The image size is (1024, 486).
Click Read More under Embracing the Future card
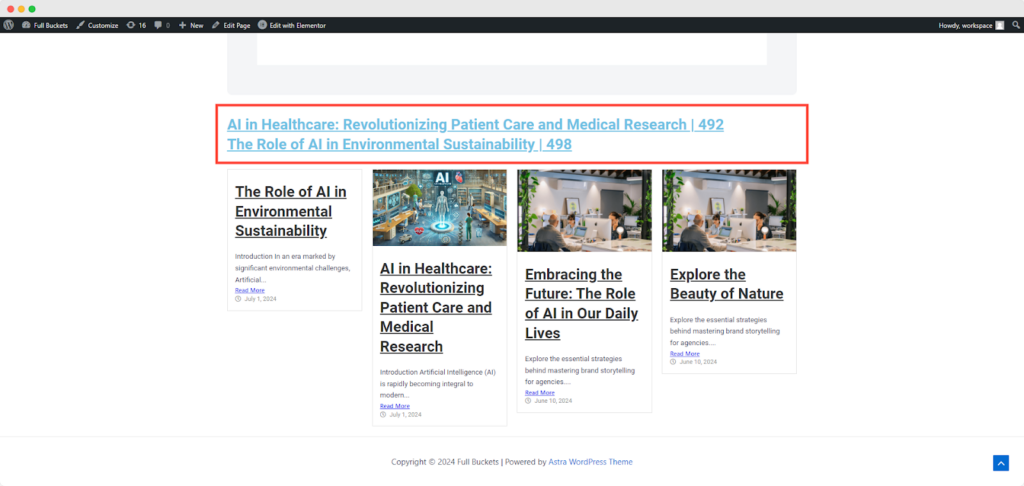540,393
